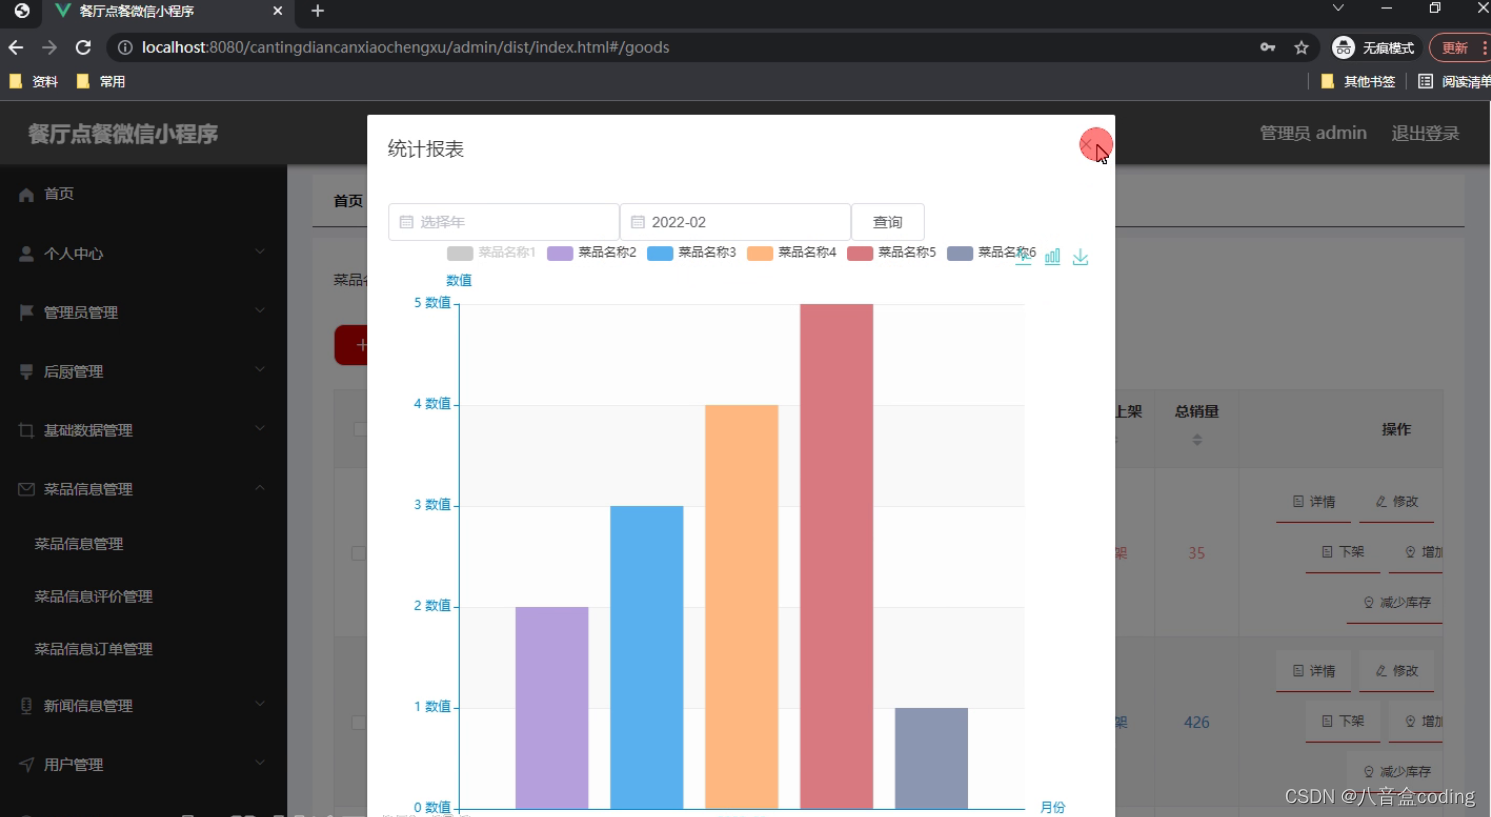Click the home icon beside 首页
Viewport: 1491px width, 817px height.
coord(26,195)
